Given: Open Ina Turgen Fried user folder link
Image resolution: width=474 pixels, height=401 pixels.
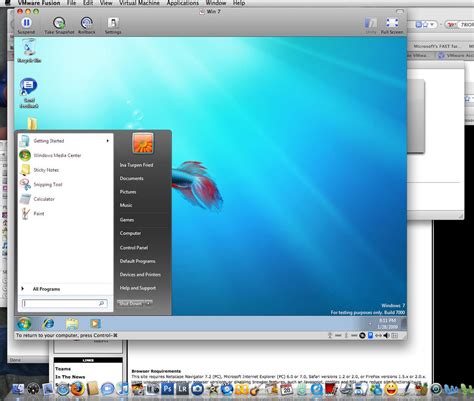Looking at the screenshot, I should tap(136, 165).
